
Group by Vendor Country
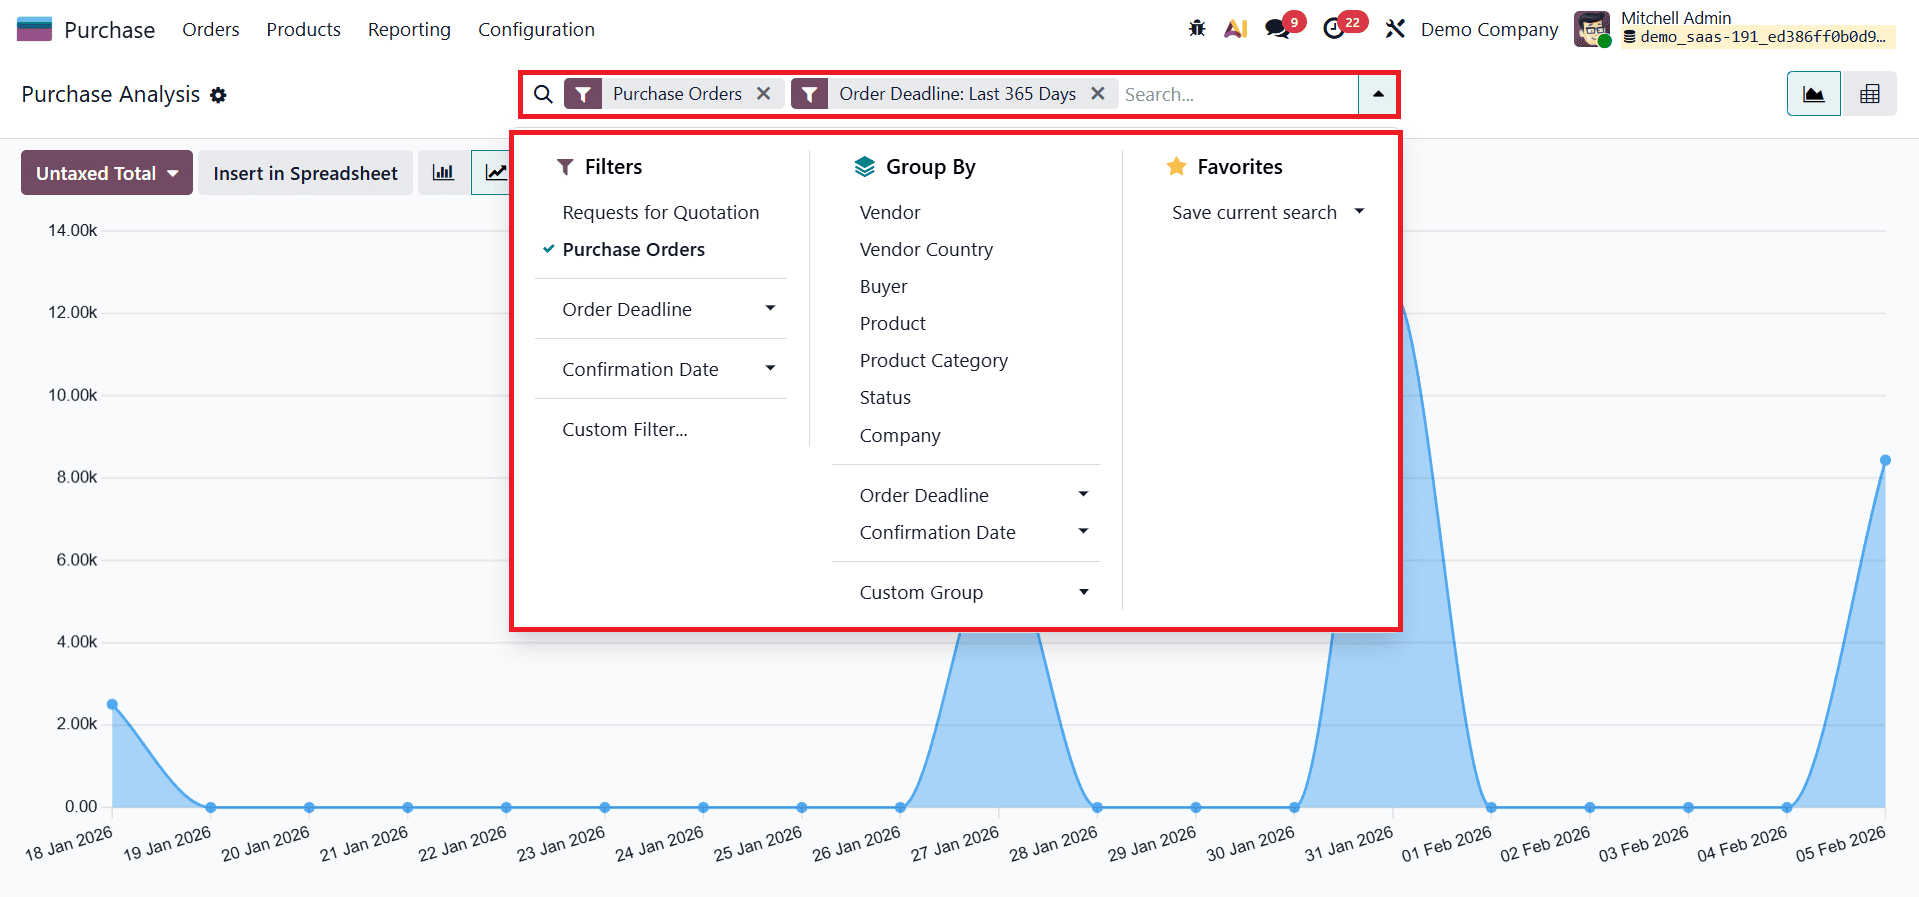(926, 249)
